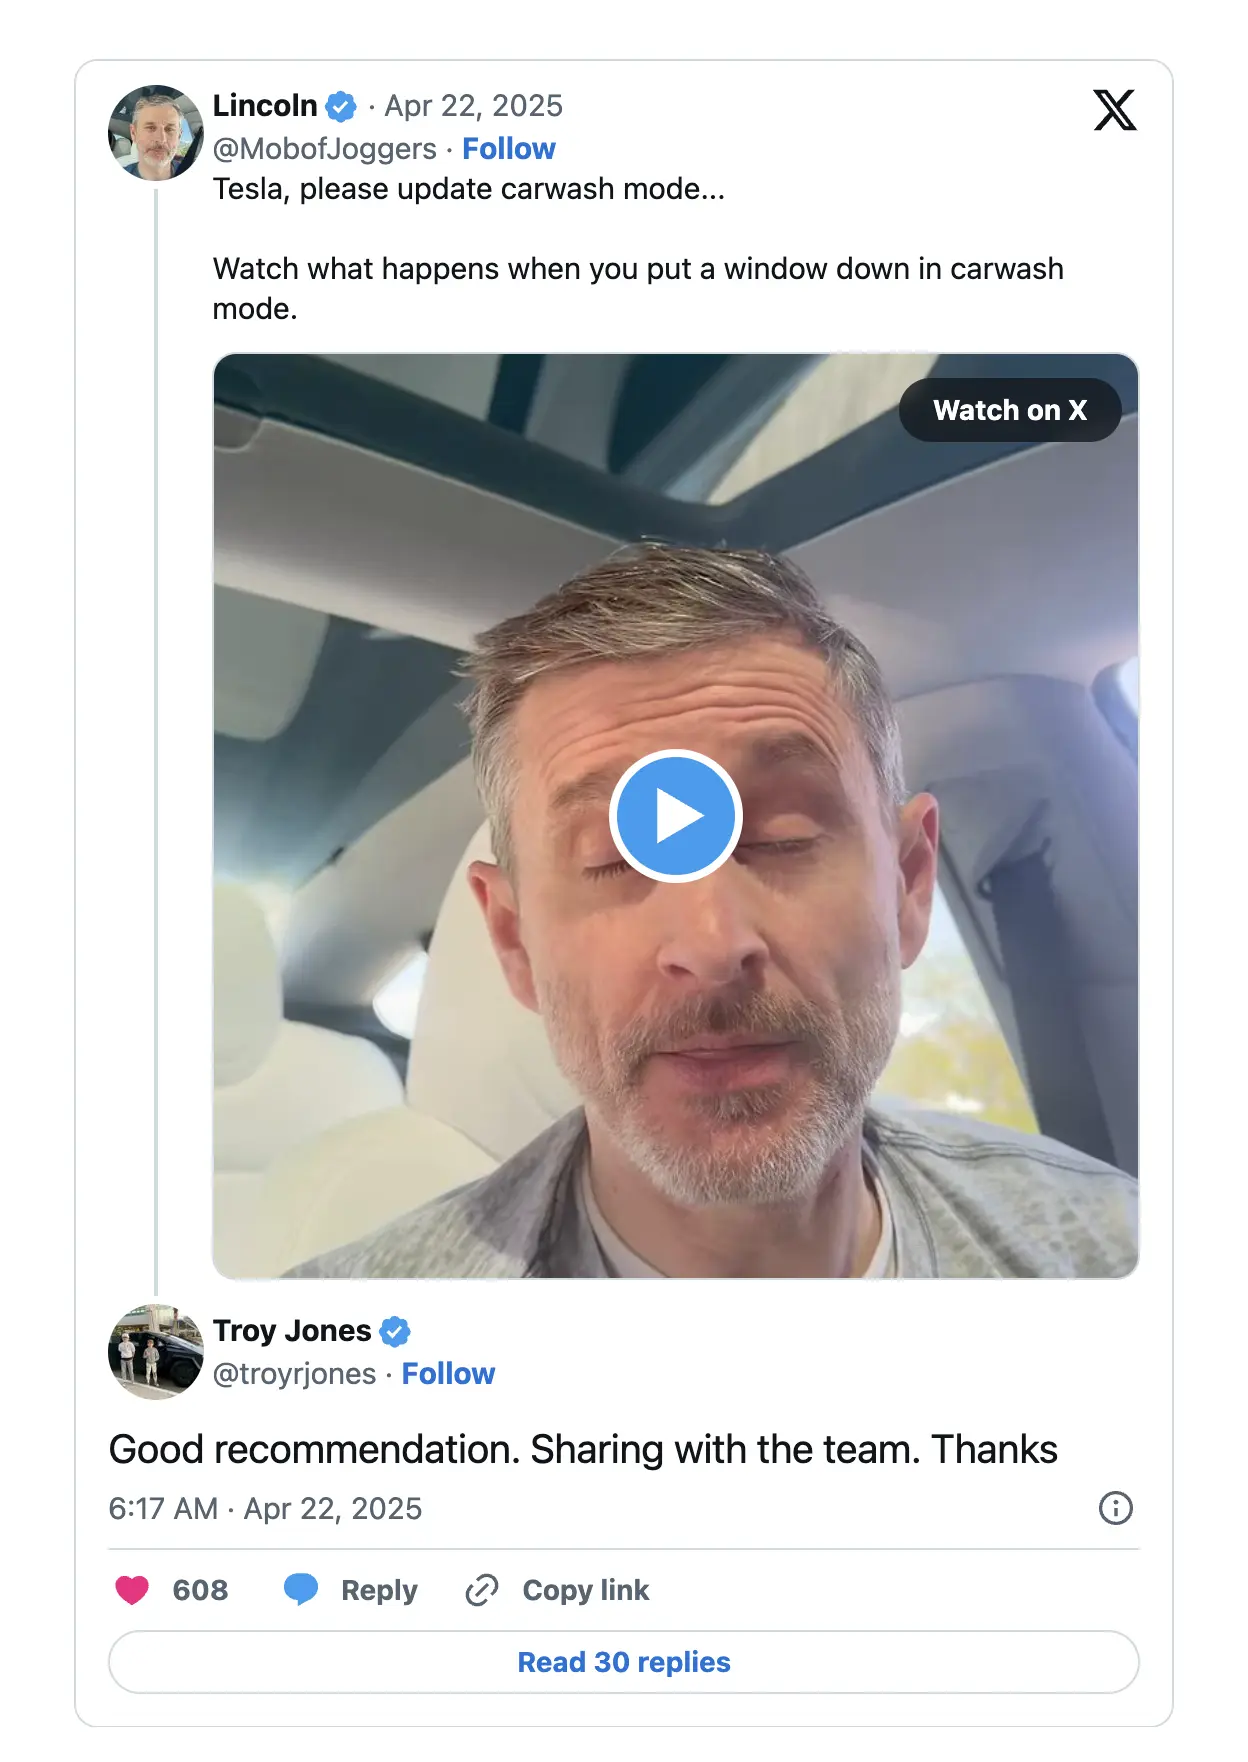Click the @MobofJoggers handle
The image size is (1248, 1762).
(x=324, y=149)
